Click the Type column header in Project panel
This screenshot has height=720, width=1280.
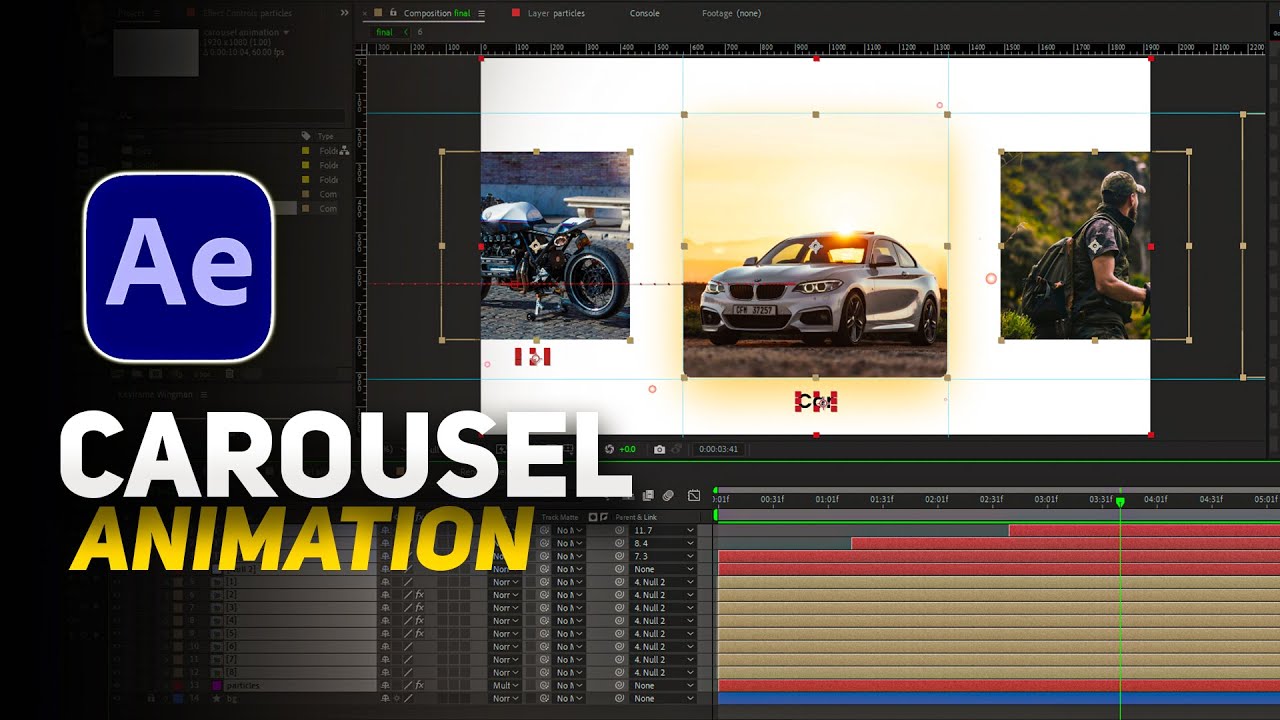pyautogui.click(x=325, y=136)
